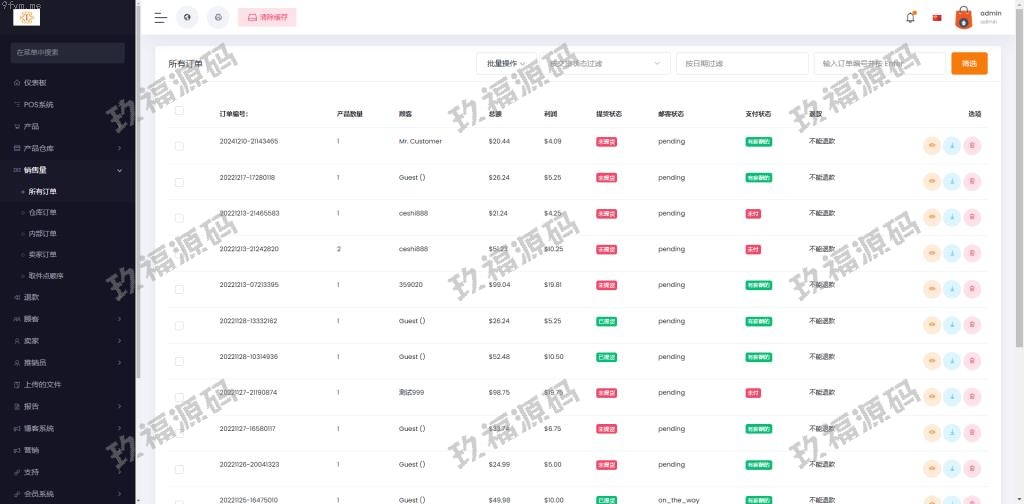Delete order 20221213-21465583 with trash icon
Viewport: 1024px width, 504px height.
pos(972,217)
